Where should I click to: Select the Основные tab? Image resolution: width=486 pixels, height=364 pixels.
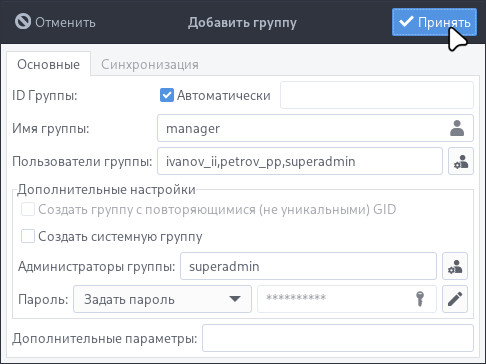tap(49, 64)
